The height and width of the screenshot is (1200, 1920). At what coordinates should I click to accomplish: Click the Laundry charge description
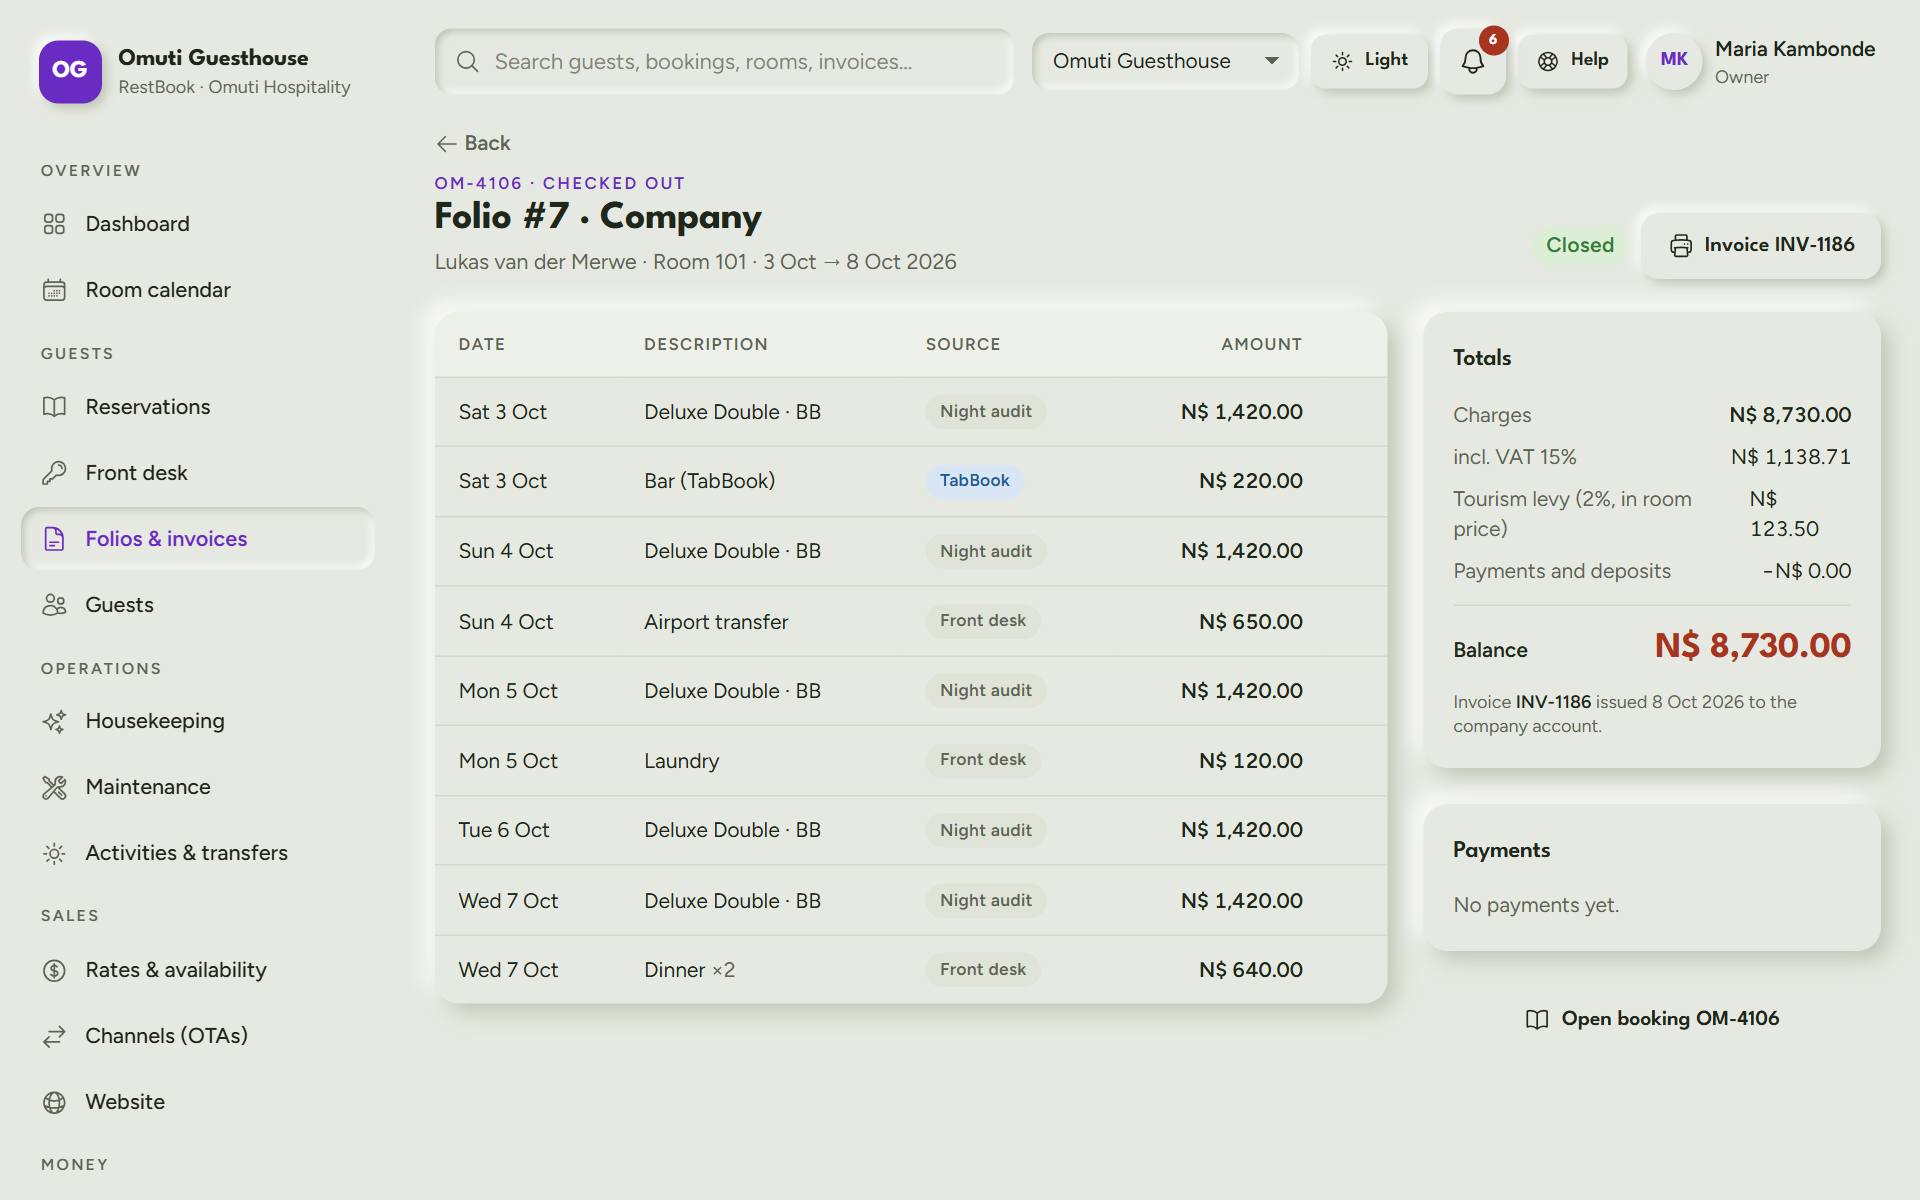coord(681,761)
